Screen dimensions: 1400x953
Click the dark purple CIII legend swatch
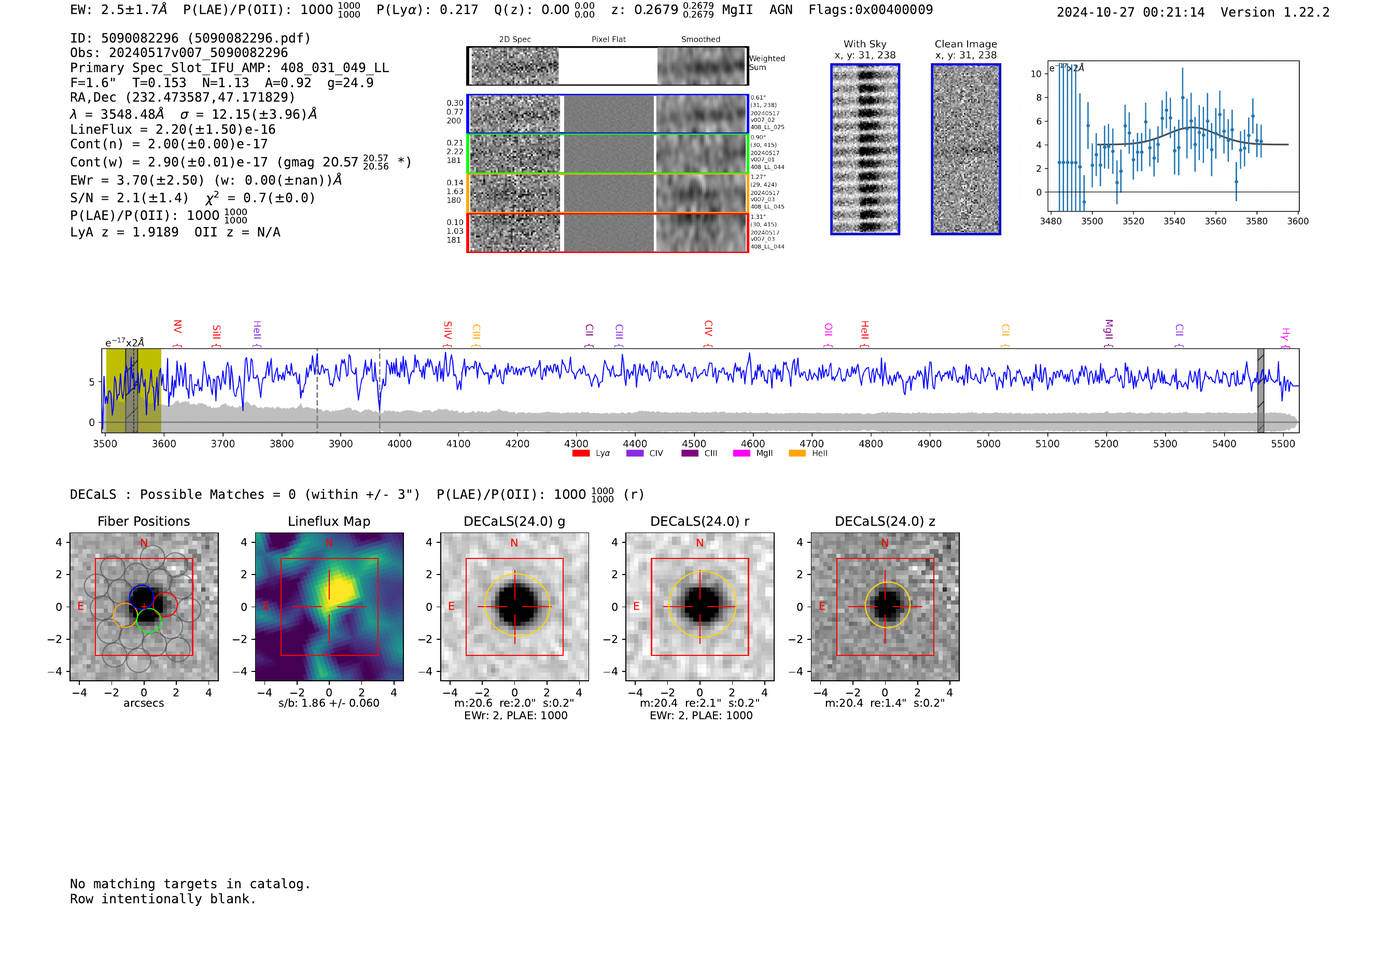pyautogui.click(x=690, y=454)
